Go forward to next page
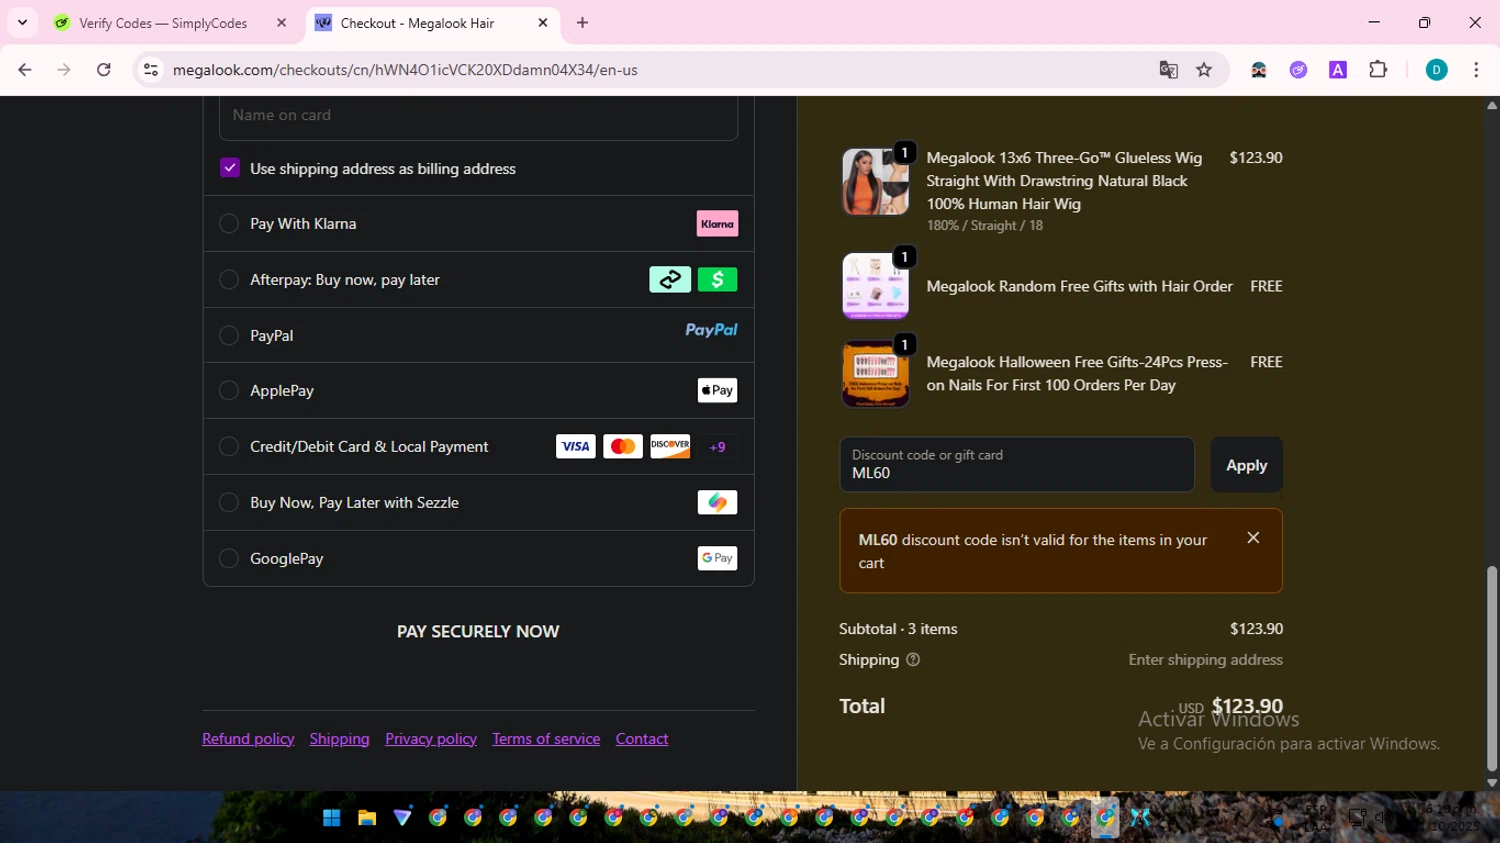The height and width of the screenshot is (843, 1500). [x=64, y=70]
